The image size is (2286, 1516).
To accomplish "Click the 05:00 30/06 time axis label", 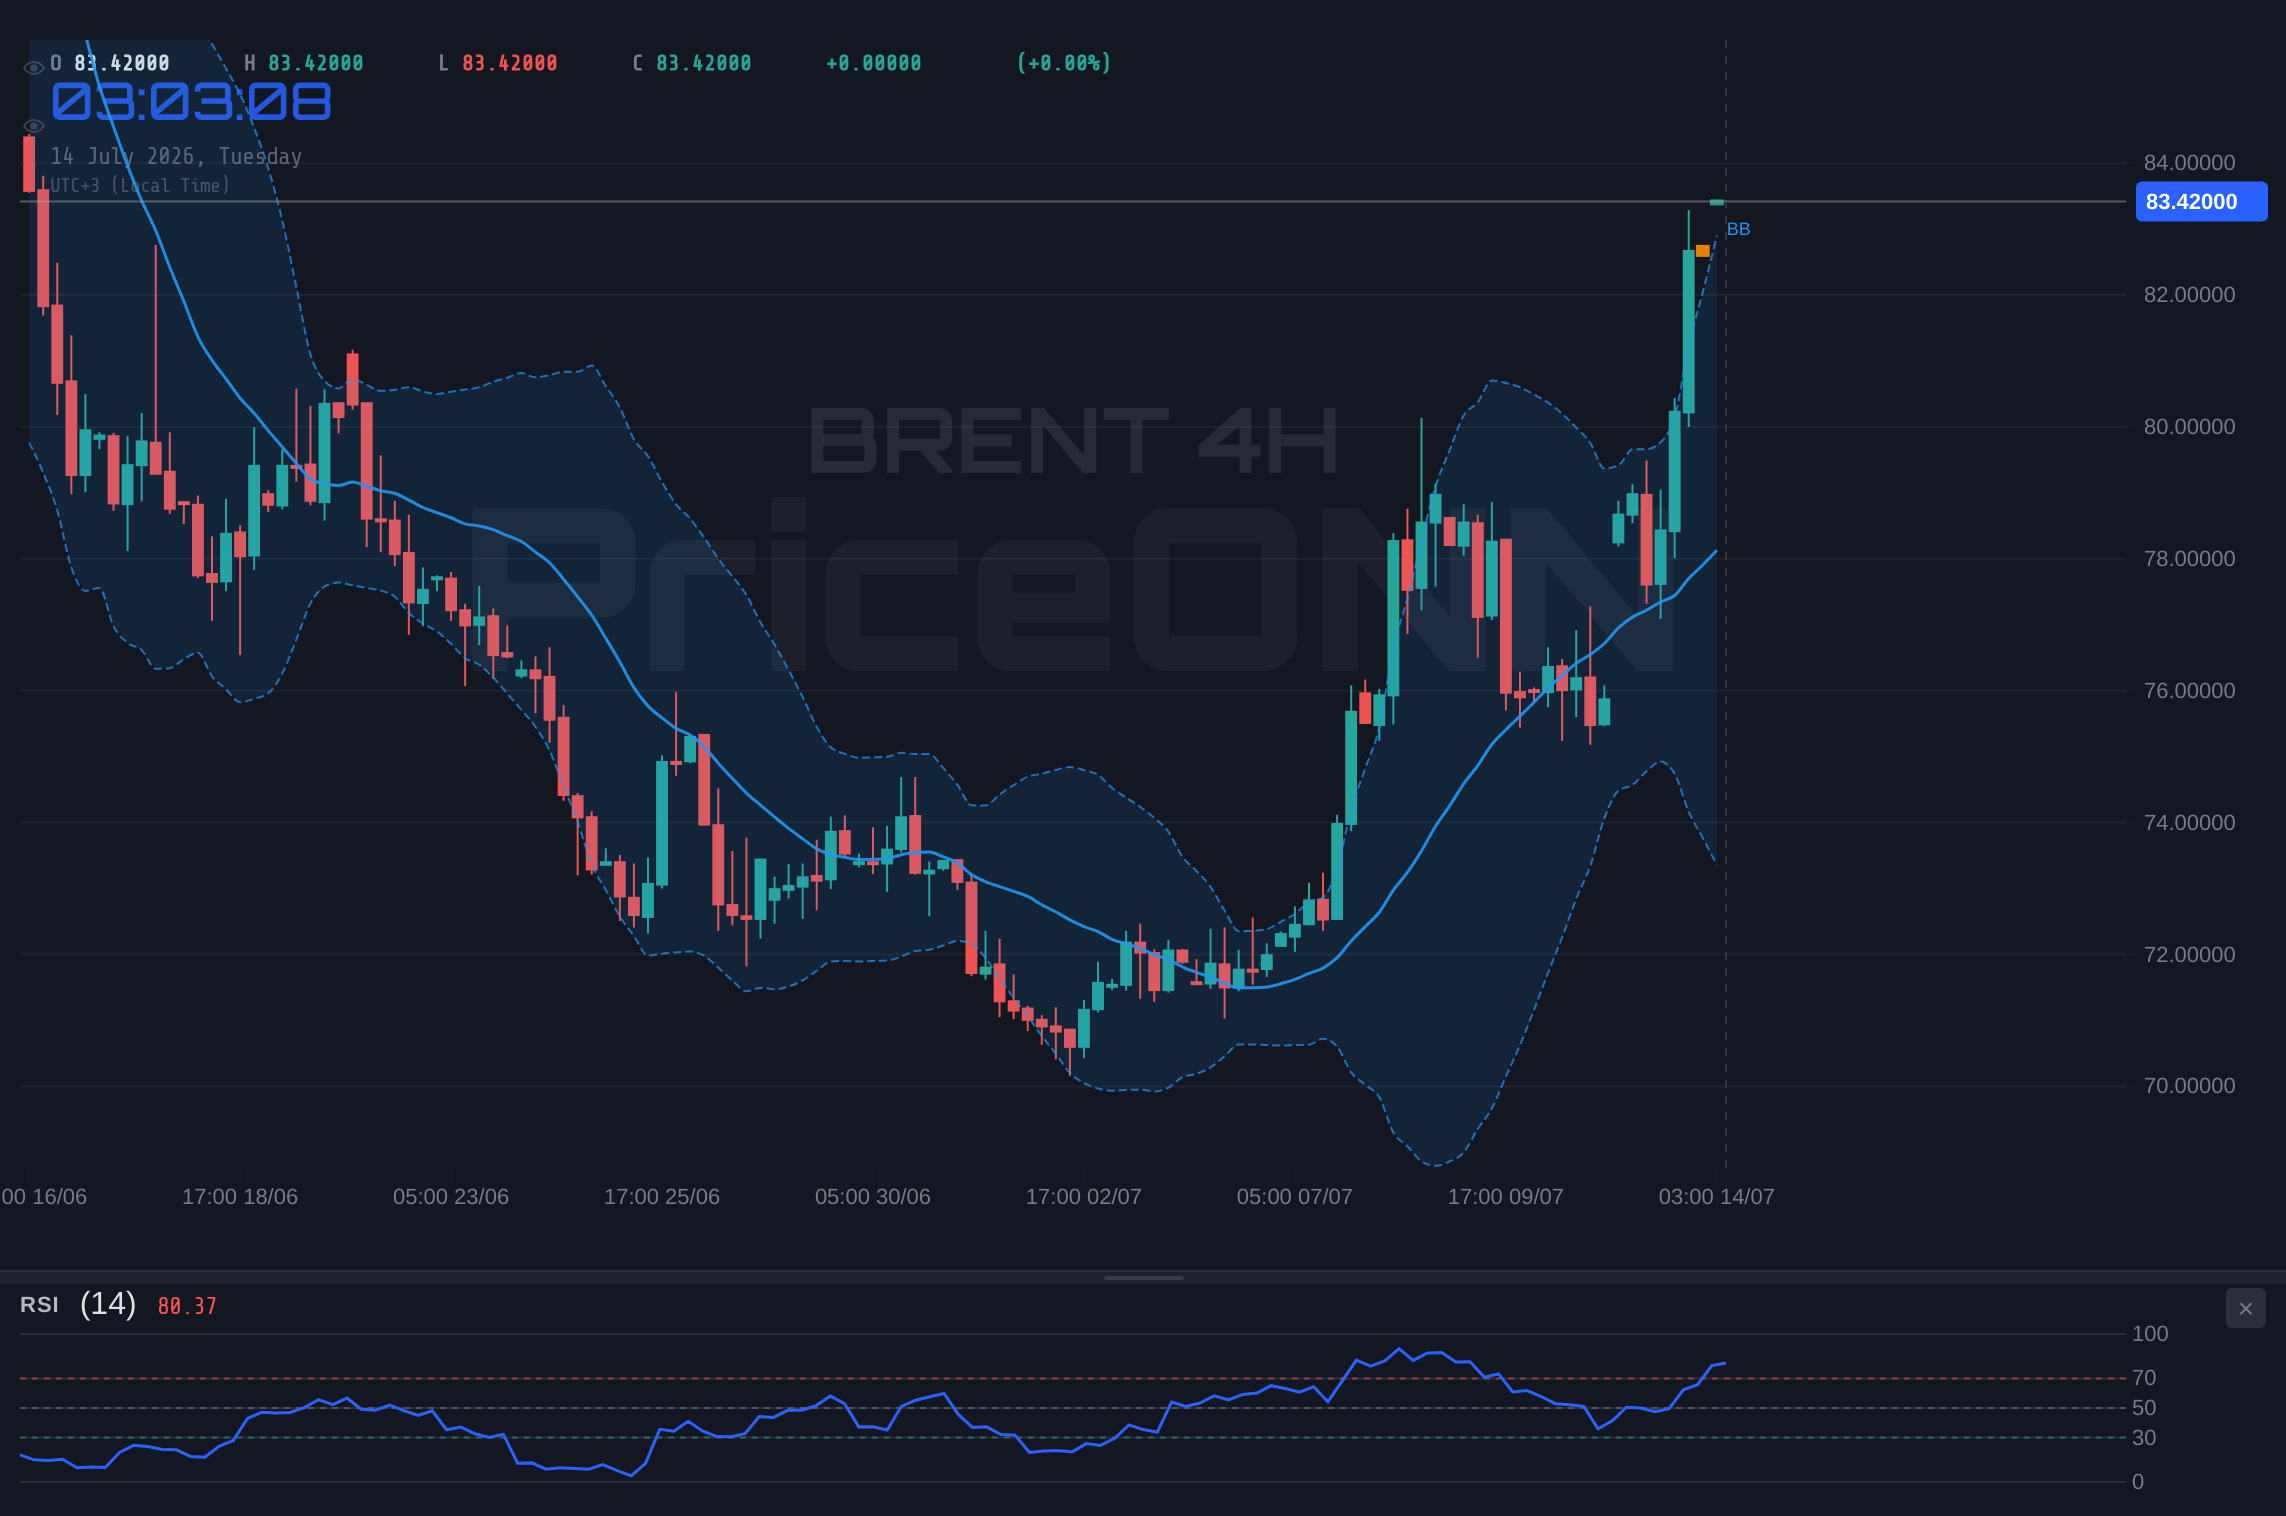I will (x=873, y=1197).
